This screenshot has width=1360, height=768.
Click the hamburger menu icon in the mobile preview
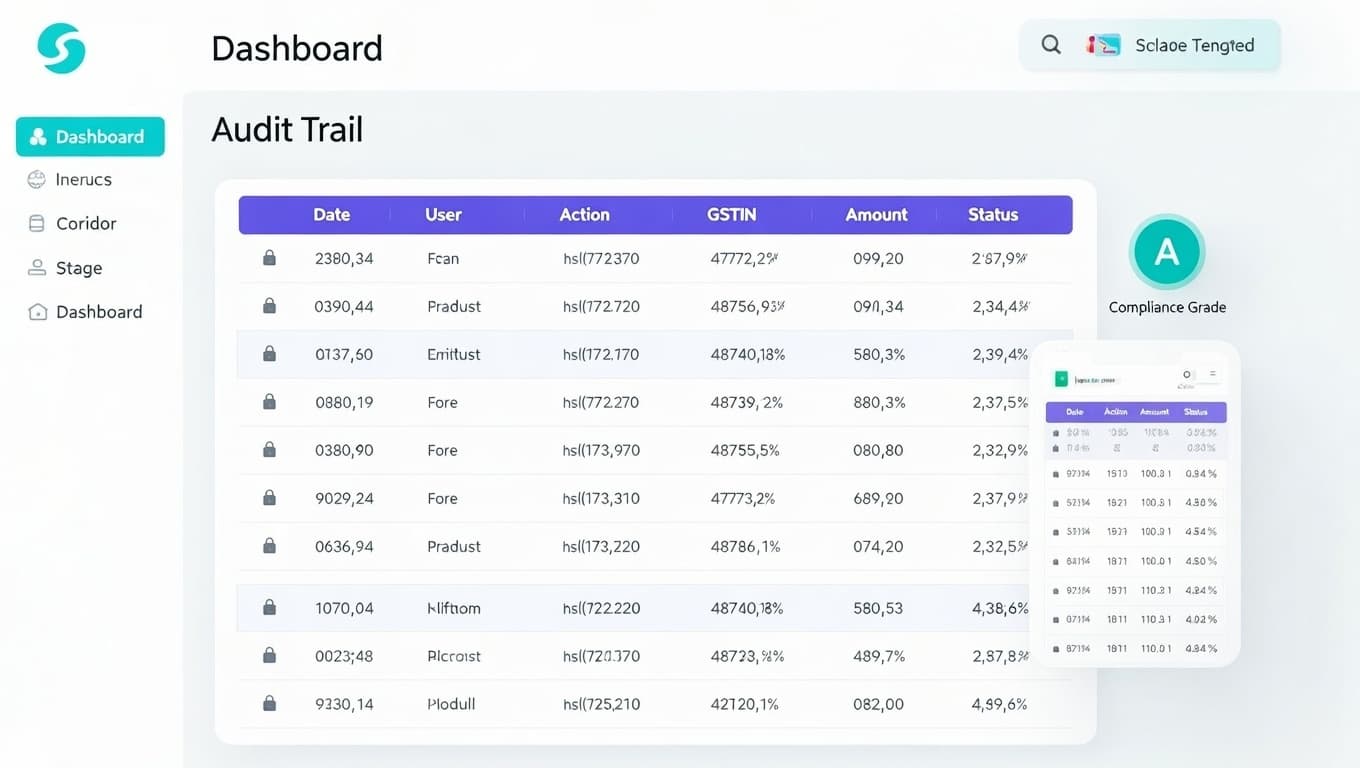pos(1213,375)
